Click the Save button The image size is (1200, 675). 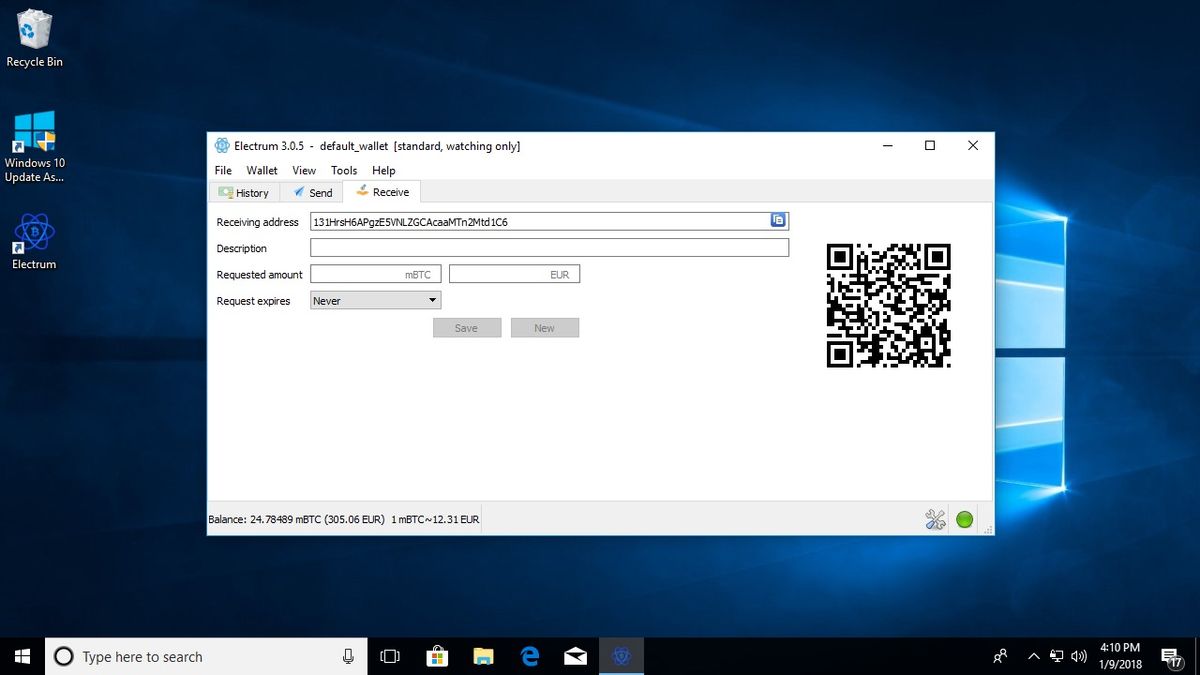[466, 327]
